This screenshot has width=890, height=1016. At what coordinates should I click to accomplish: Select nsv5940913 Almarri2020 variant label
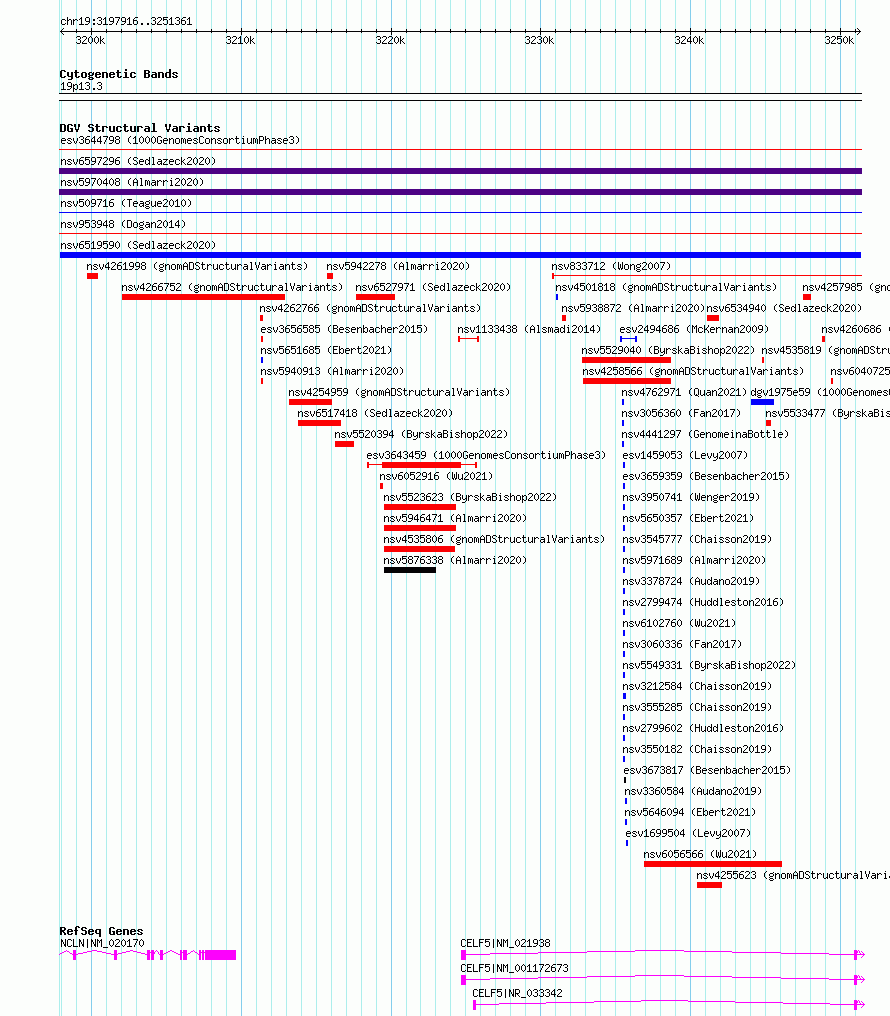(332, 371)
